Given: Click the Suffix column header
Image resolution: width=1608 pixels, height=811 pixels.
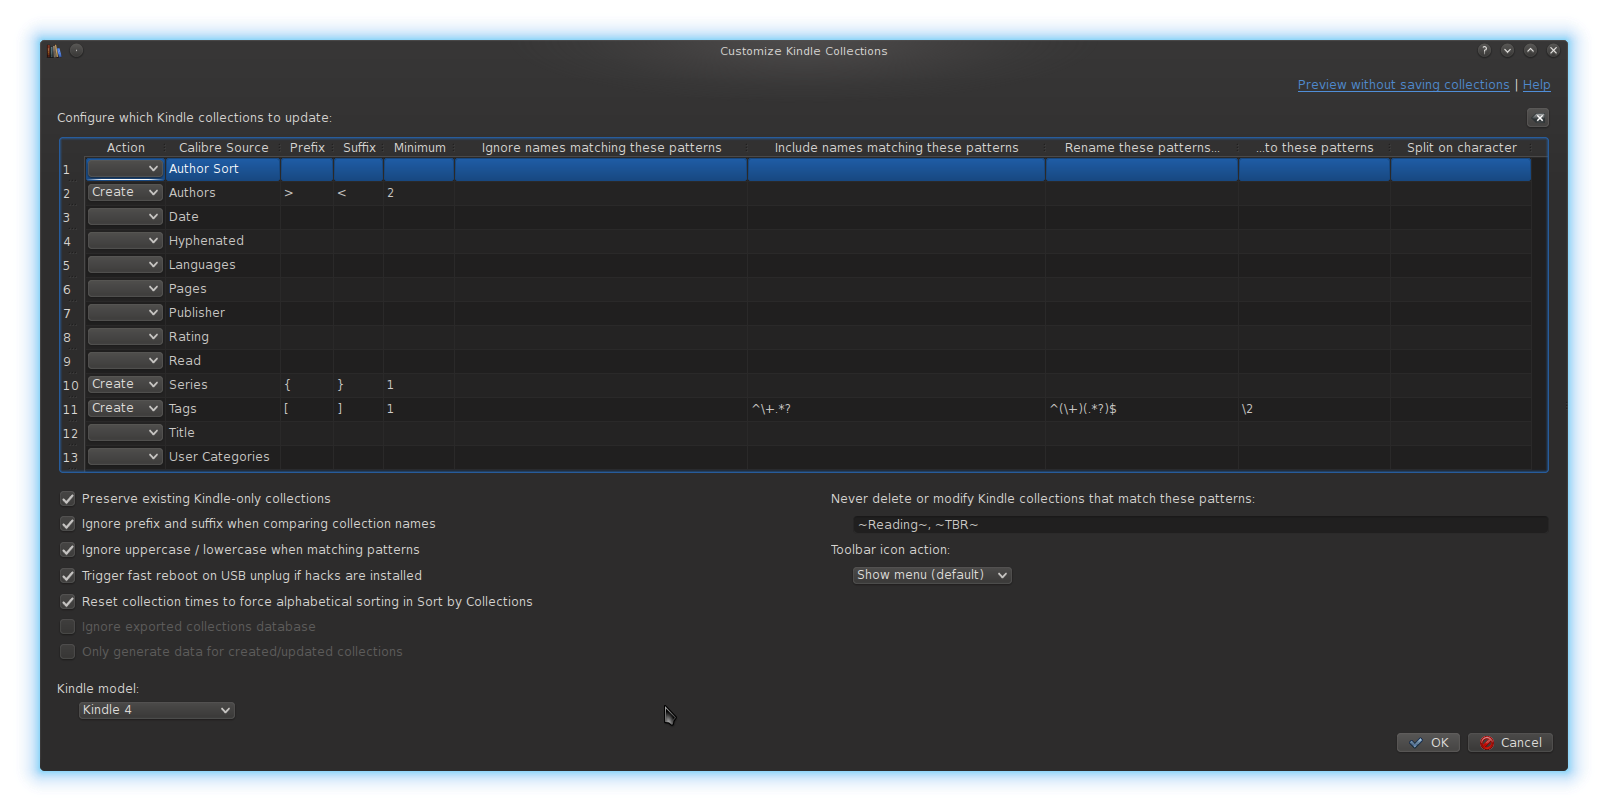Looking at the screenshot, I should pyautogui.click(x=359, y=148).
